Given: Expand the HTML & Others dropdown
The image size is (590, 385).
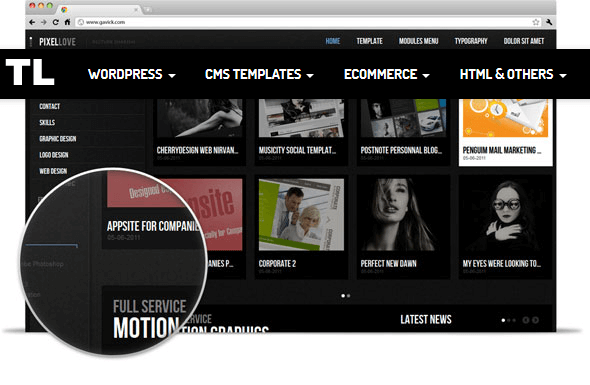Looking at the screenshot, I should point(513,74).
